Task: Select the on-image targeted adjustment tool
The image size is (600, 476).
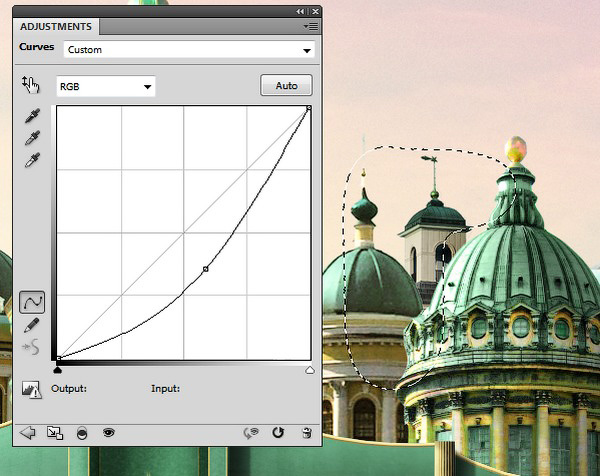Action: point(29,86)
